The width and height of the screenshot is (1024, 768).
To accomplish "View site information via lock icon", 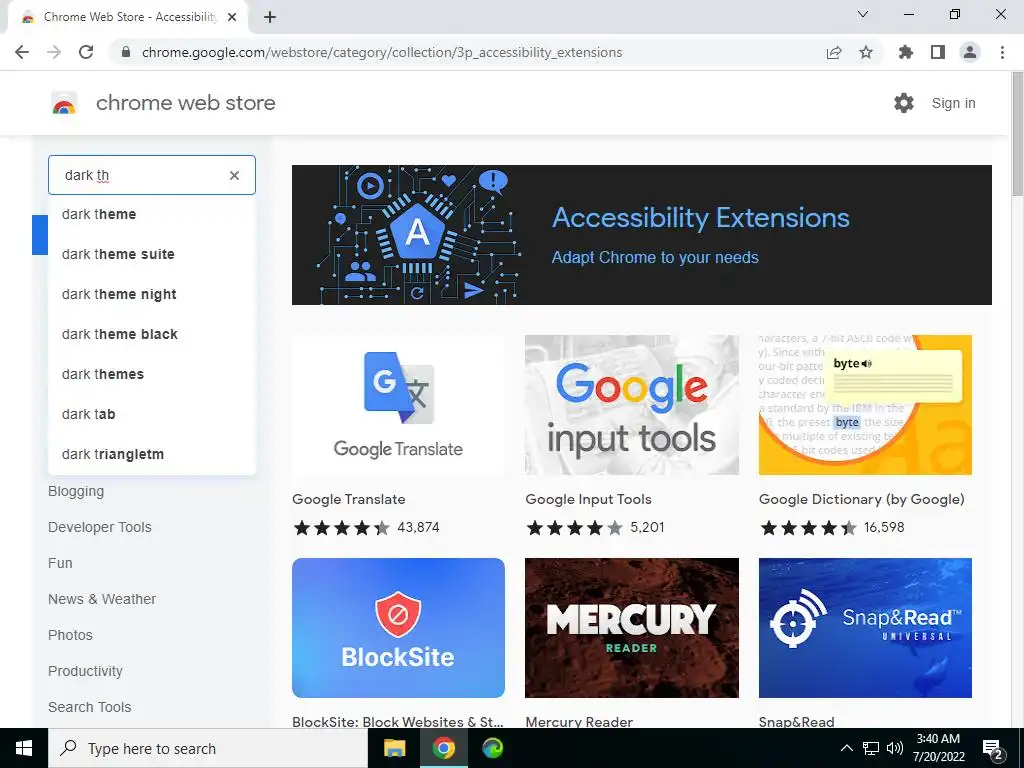I will [x=126, y=52].
